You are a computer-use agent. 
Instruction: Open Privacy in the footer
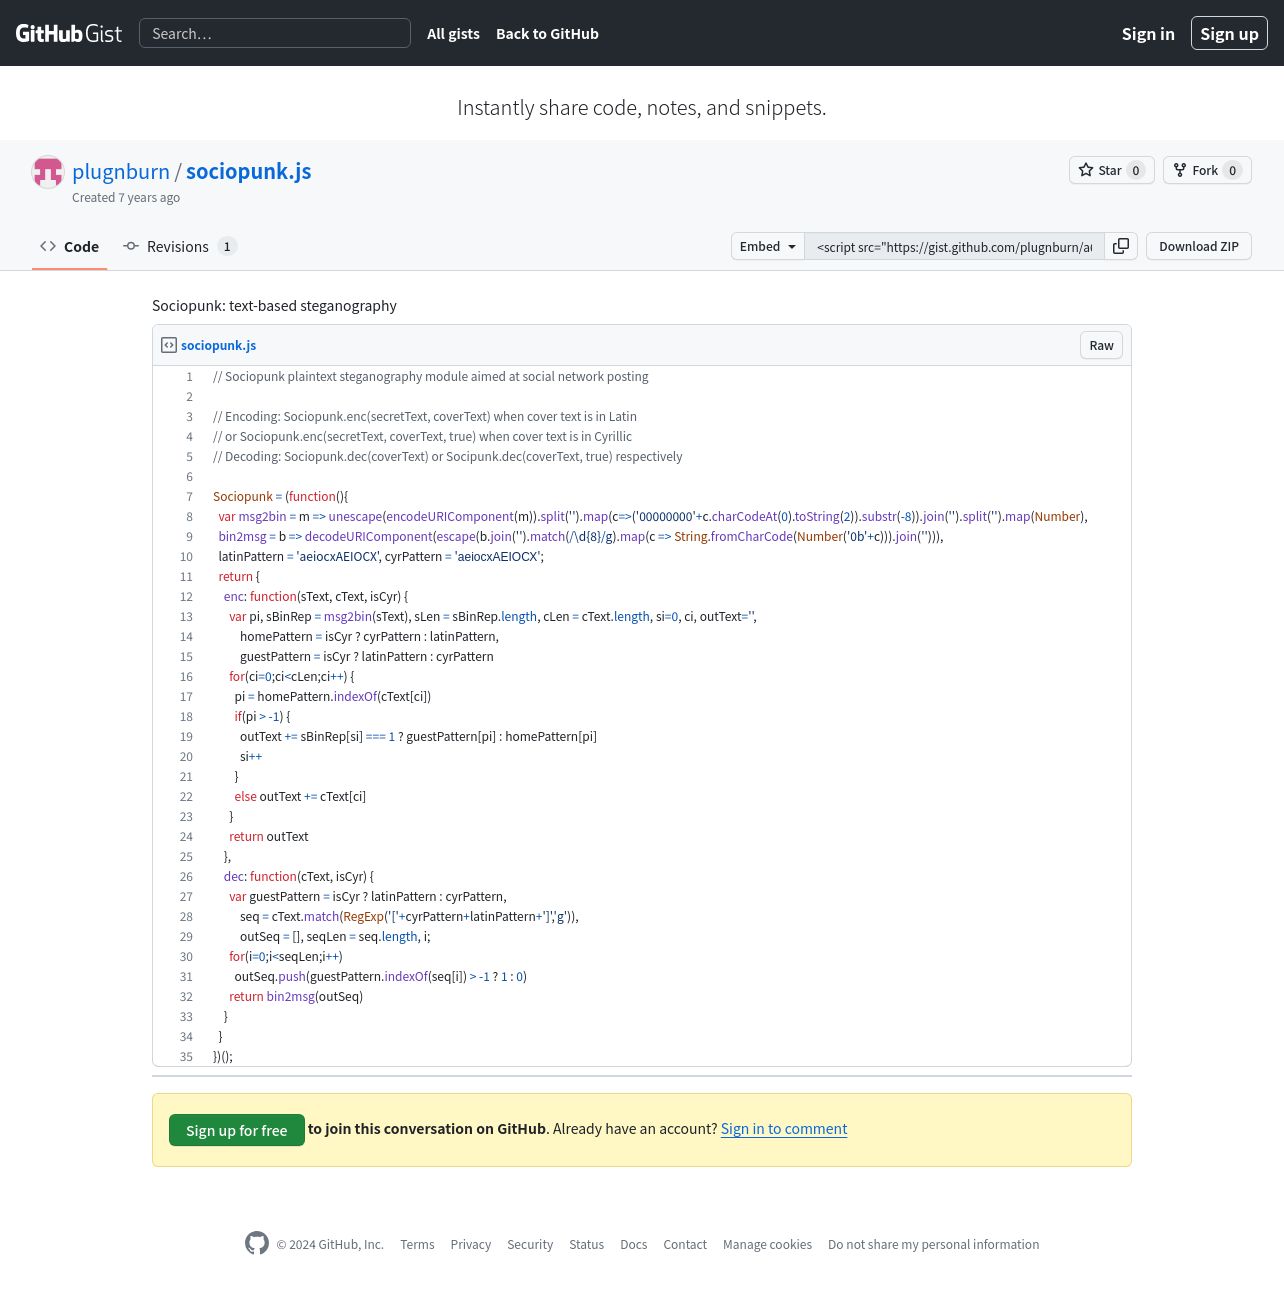(x=471, y=1244)
